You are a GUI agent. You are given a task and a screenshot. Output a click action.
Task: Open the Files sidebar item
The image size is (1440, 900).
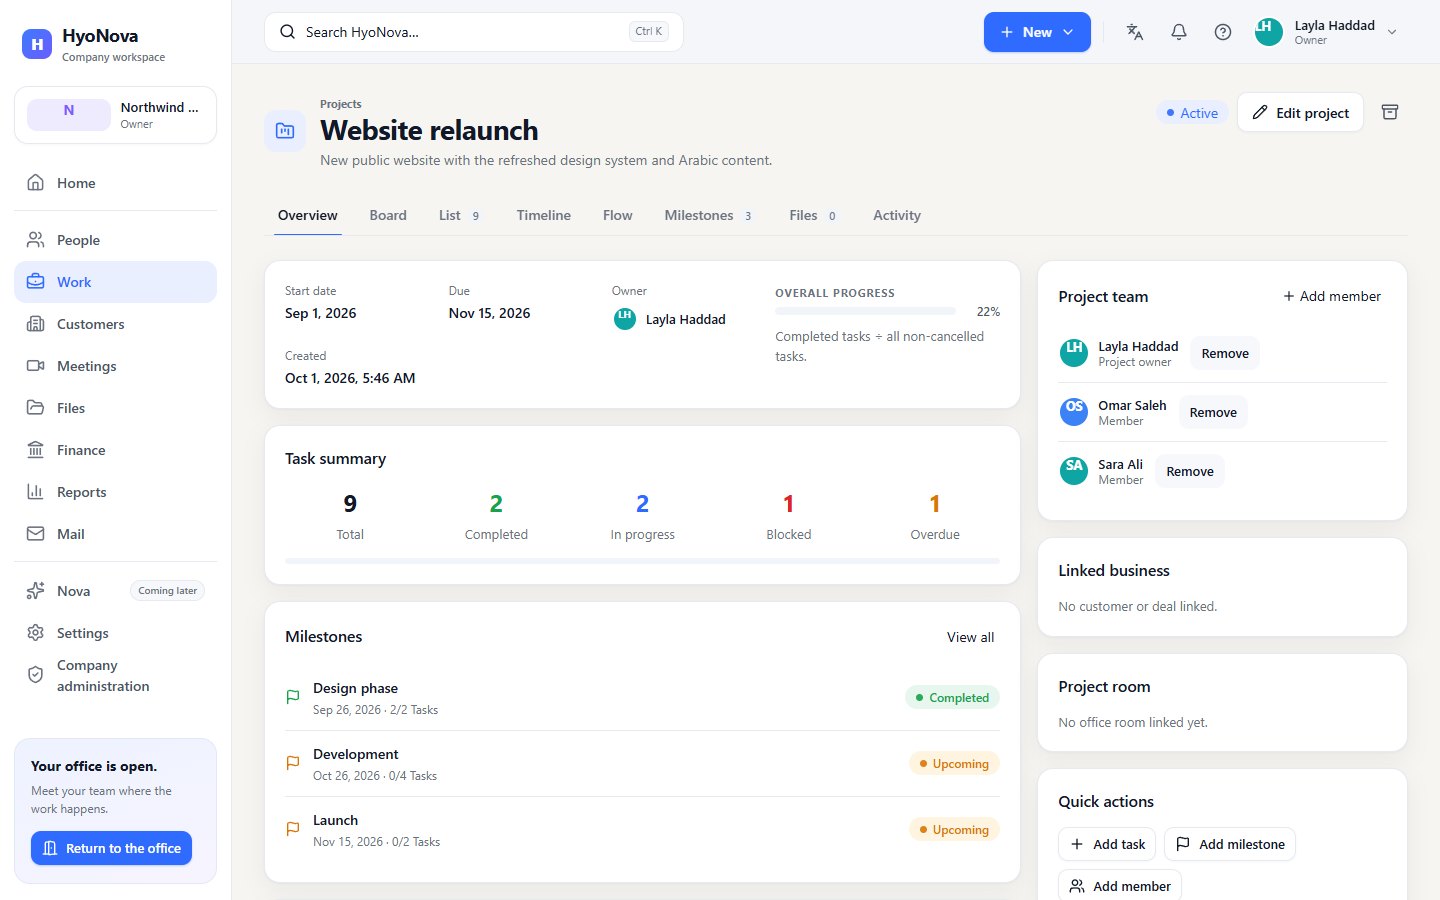(x=115, y=408)
